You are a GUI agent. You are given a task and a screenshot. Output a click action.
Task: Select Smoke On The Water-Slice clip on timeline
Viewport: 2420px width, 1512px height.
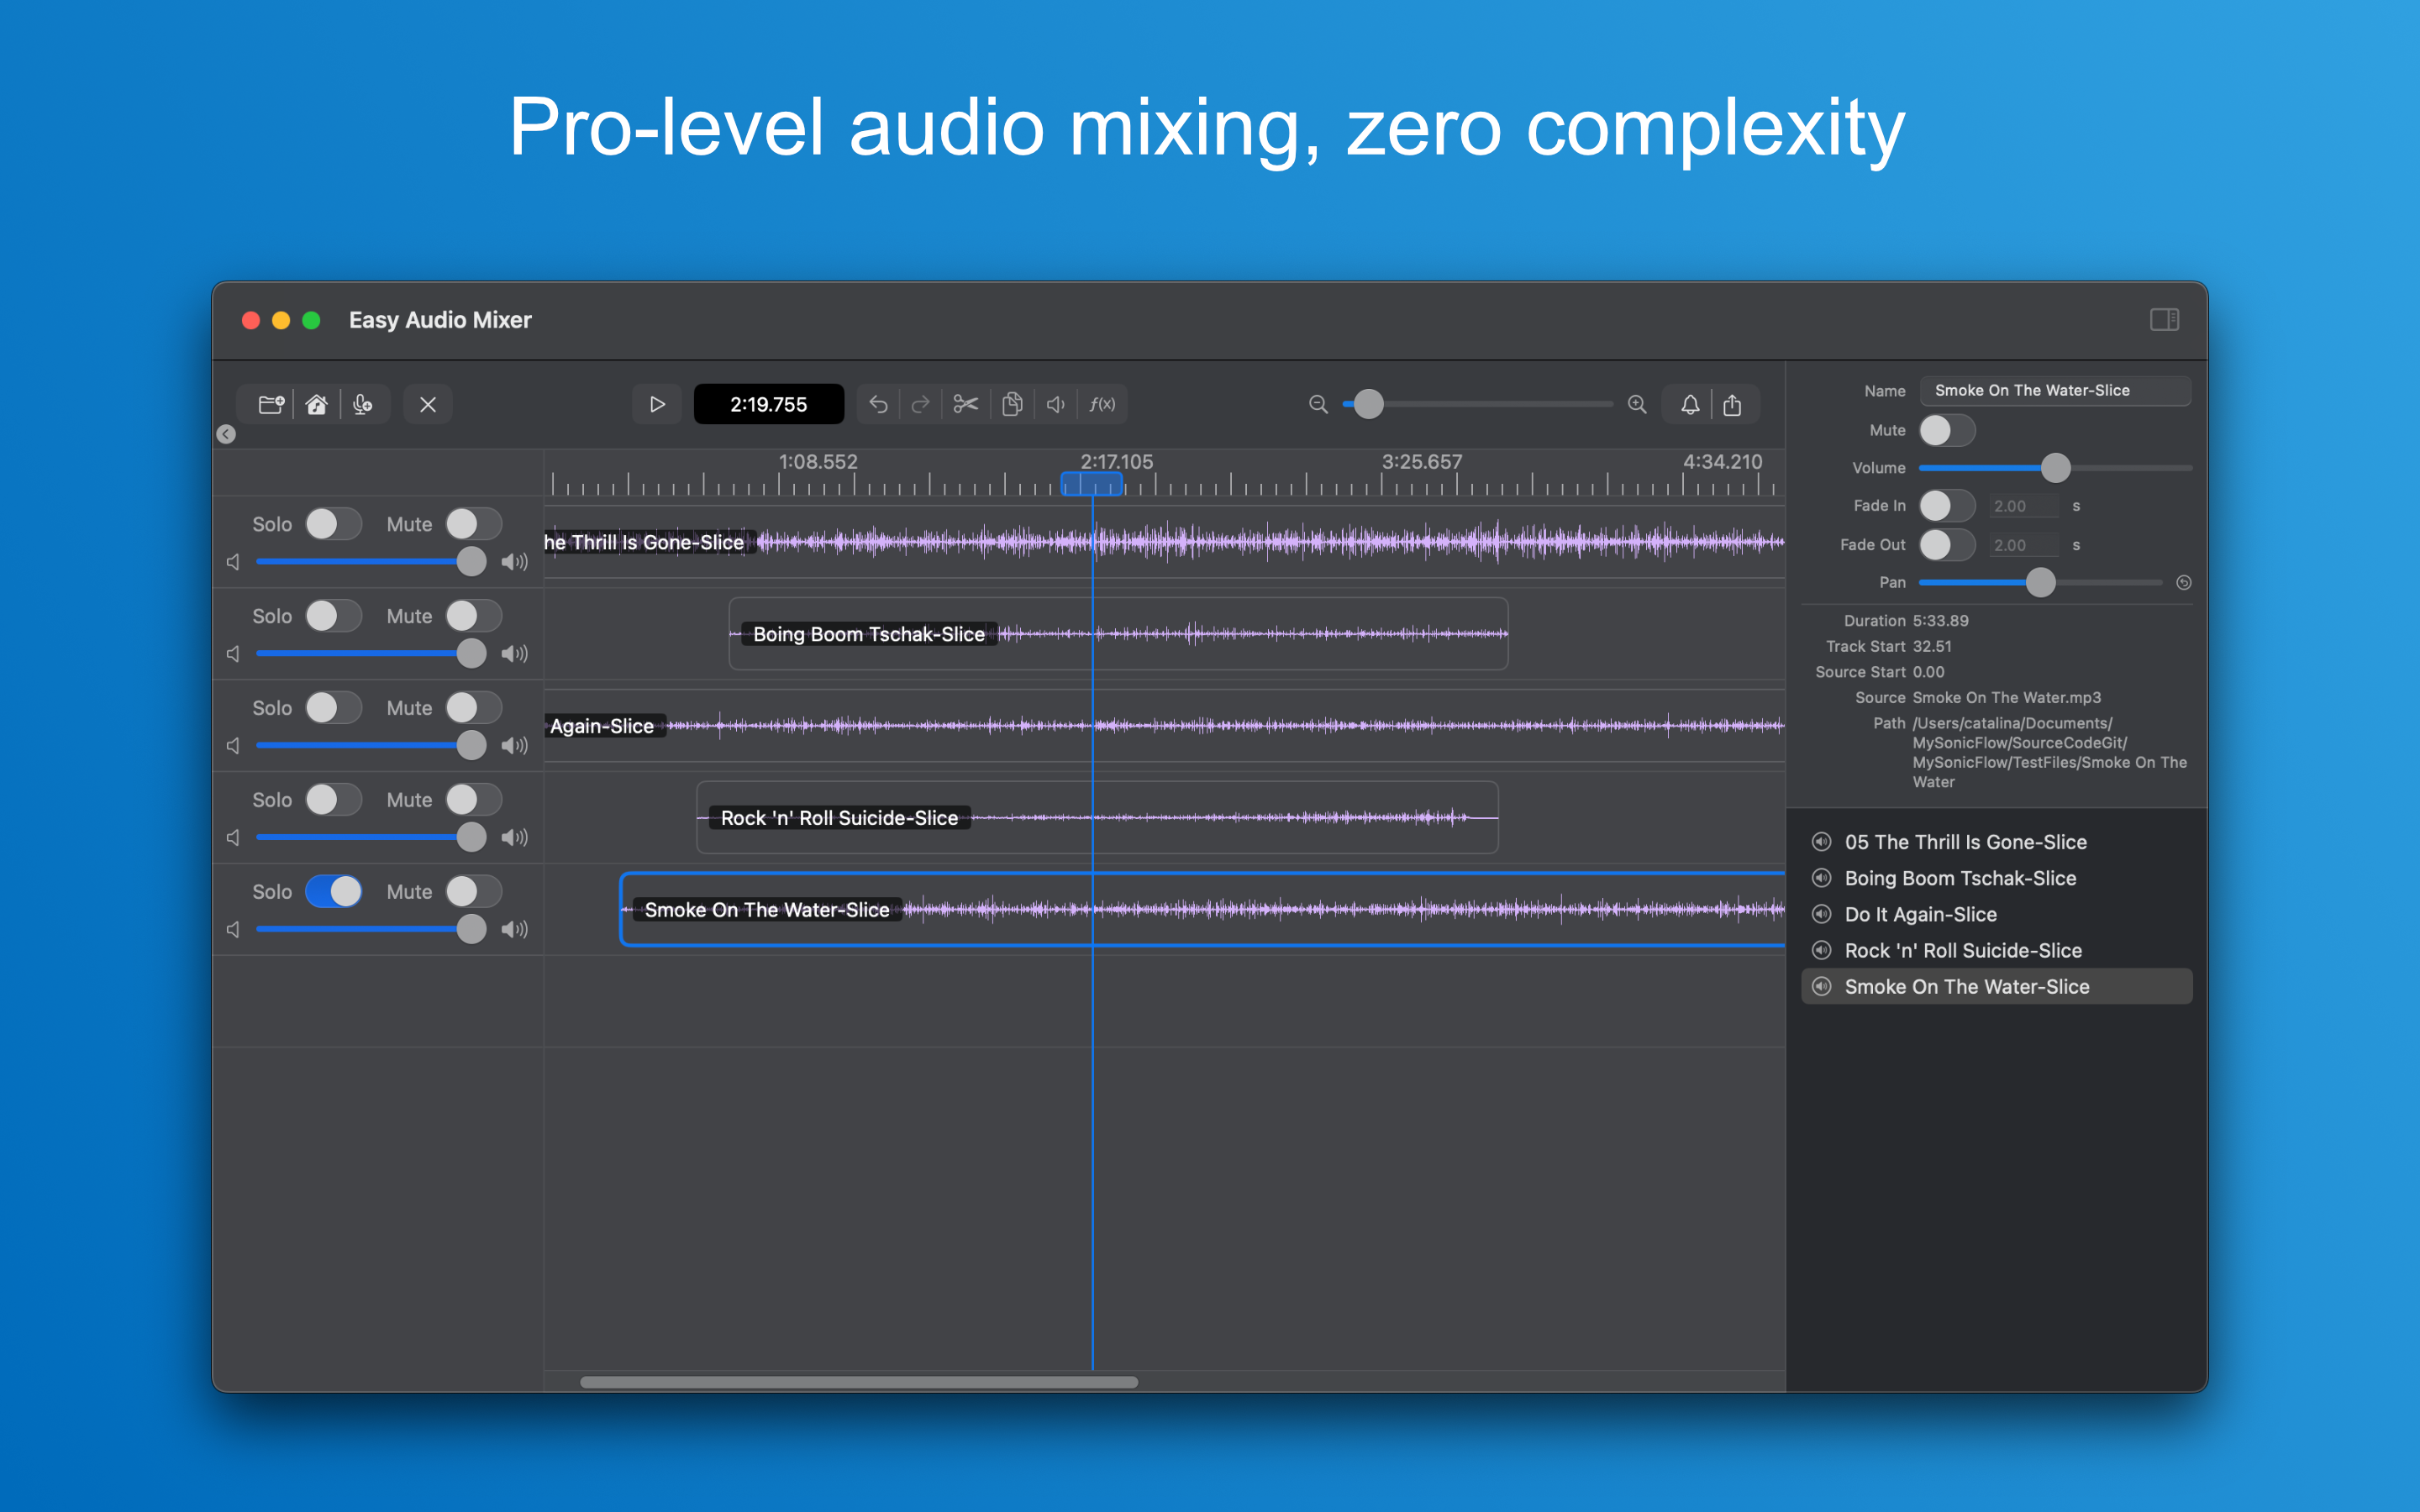(1202, 909)
